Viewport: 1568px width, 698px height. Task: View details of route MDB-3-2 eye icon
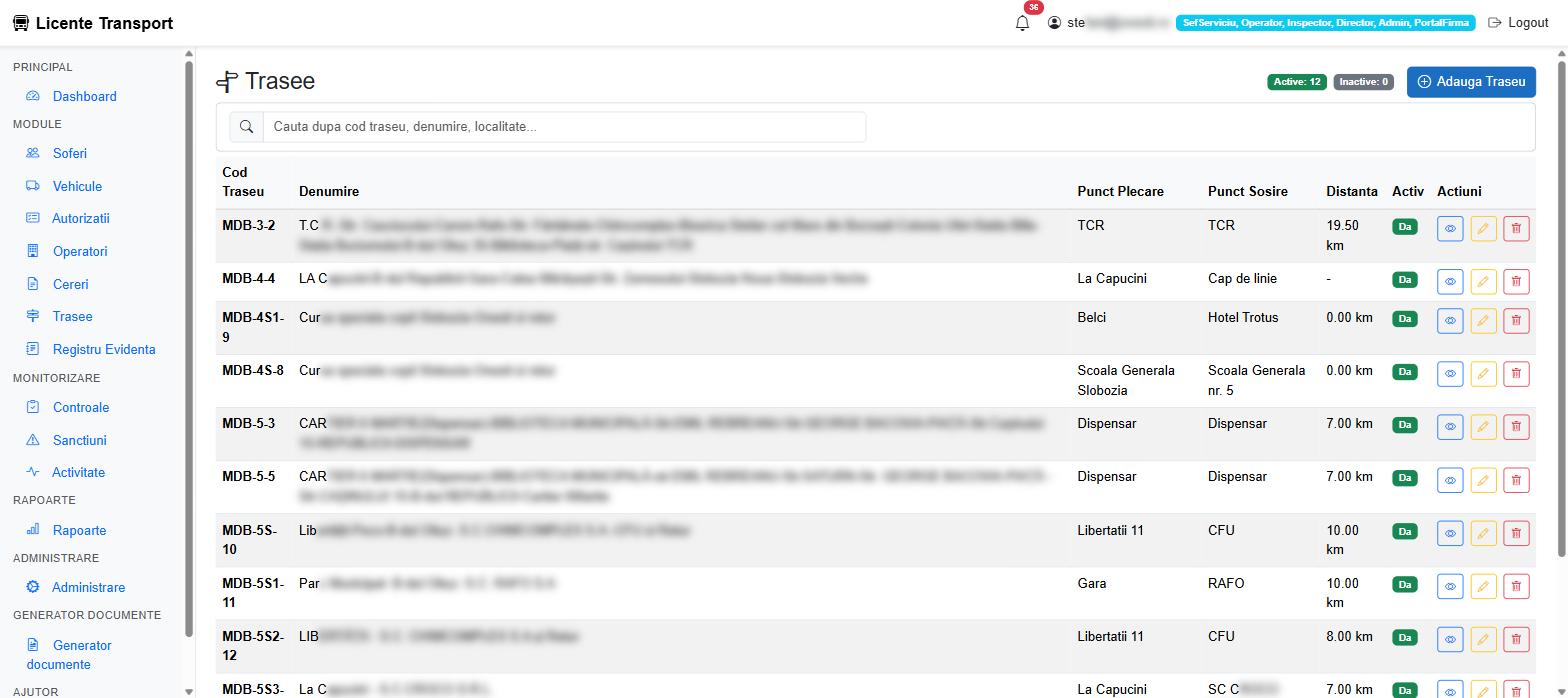pyautogui.click(x=1450, y=229)
